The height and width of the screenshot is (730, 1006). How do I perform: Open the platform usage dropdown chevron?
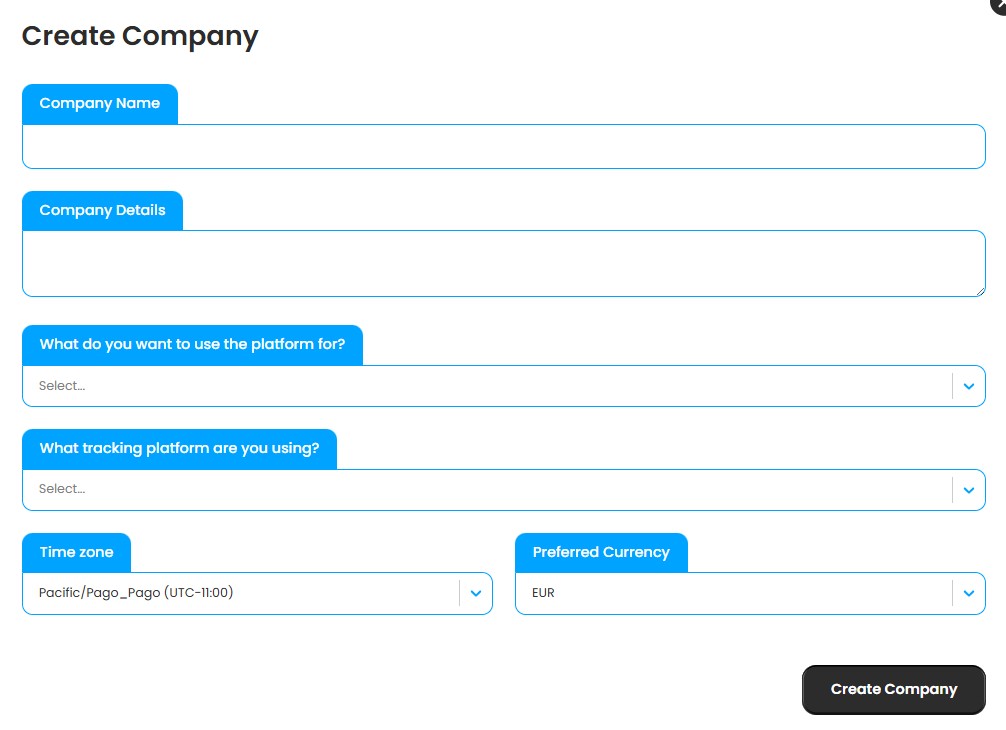pos(968,385)
